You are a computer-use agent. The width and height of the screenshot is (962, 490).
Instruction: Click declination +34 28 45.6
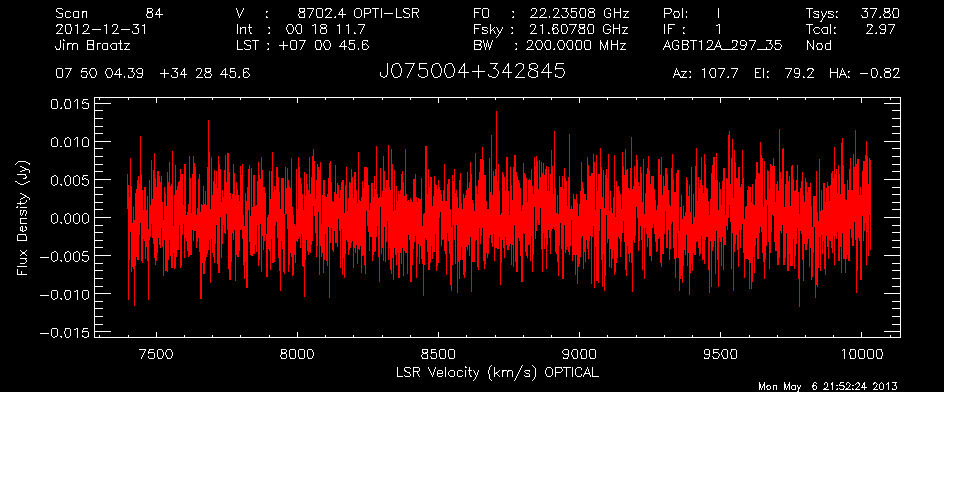tap(205, 74)
